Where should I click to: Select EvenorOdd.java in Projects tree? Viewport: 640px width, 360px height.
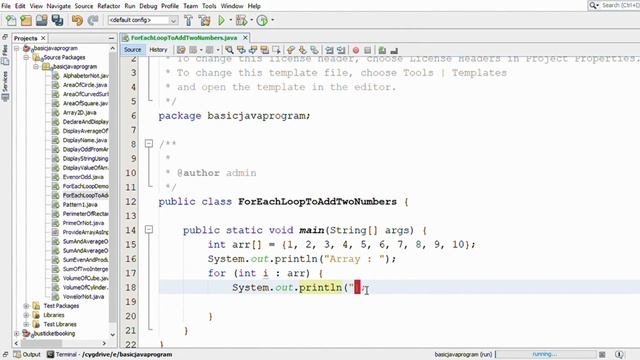point(83,177)
